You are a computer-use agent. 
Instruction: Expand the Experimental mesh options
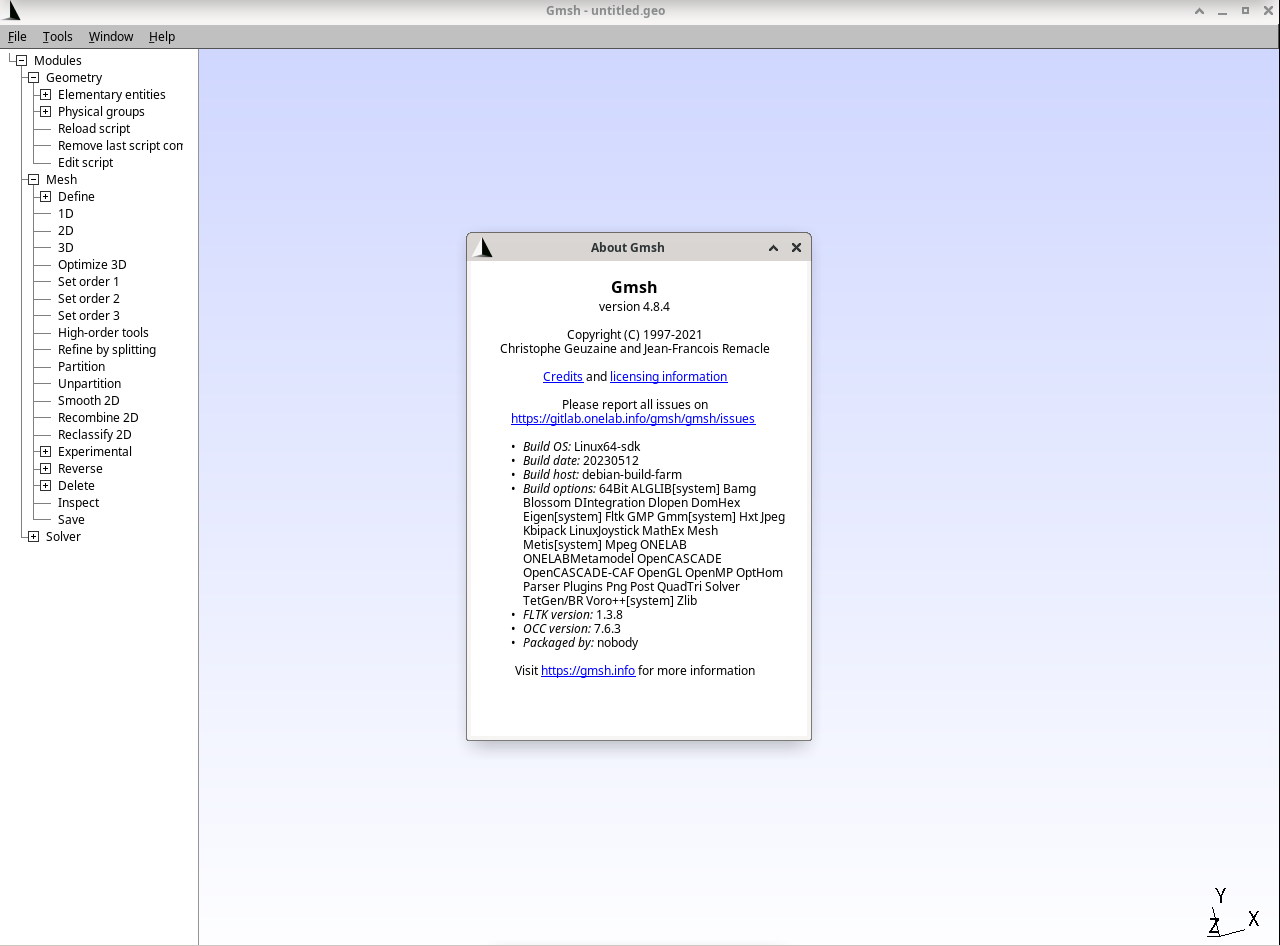pyautogui.click(x=45, y=452)
